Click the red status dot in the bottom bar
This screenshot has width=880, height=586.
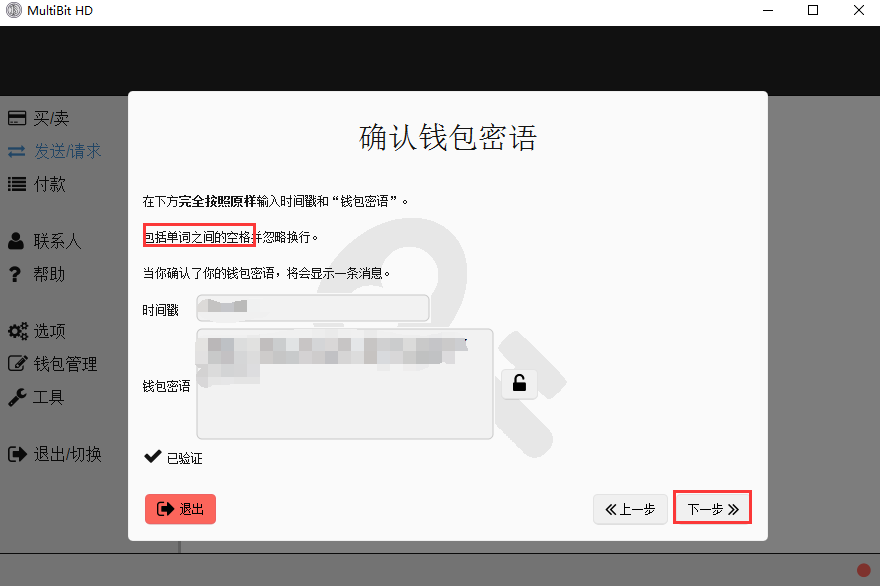click(864, 570)
